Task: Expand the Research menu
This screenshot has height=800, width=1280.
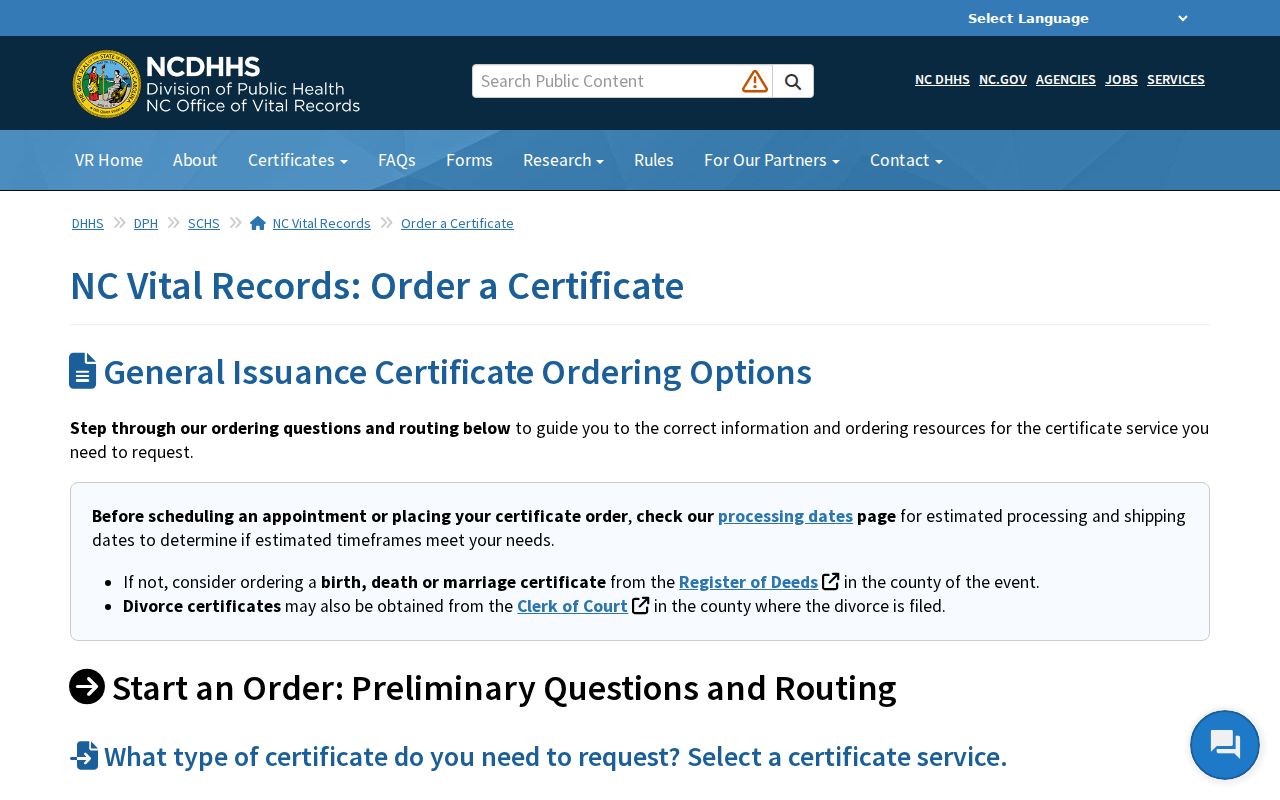Action: (x=563, y=160)
